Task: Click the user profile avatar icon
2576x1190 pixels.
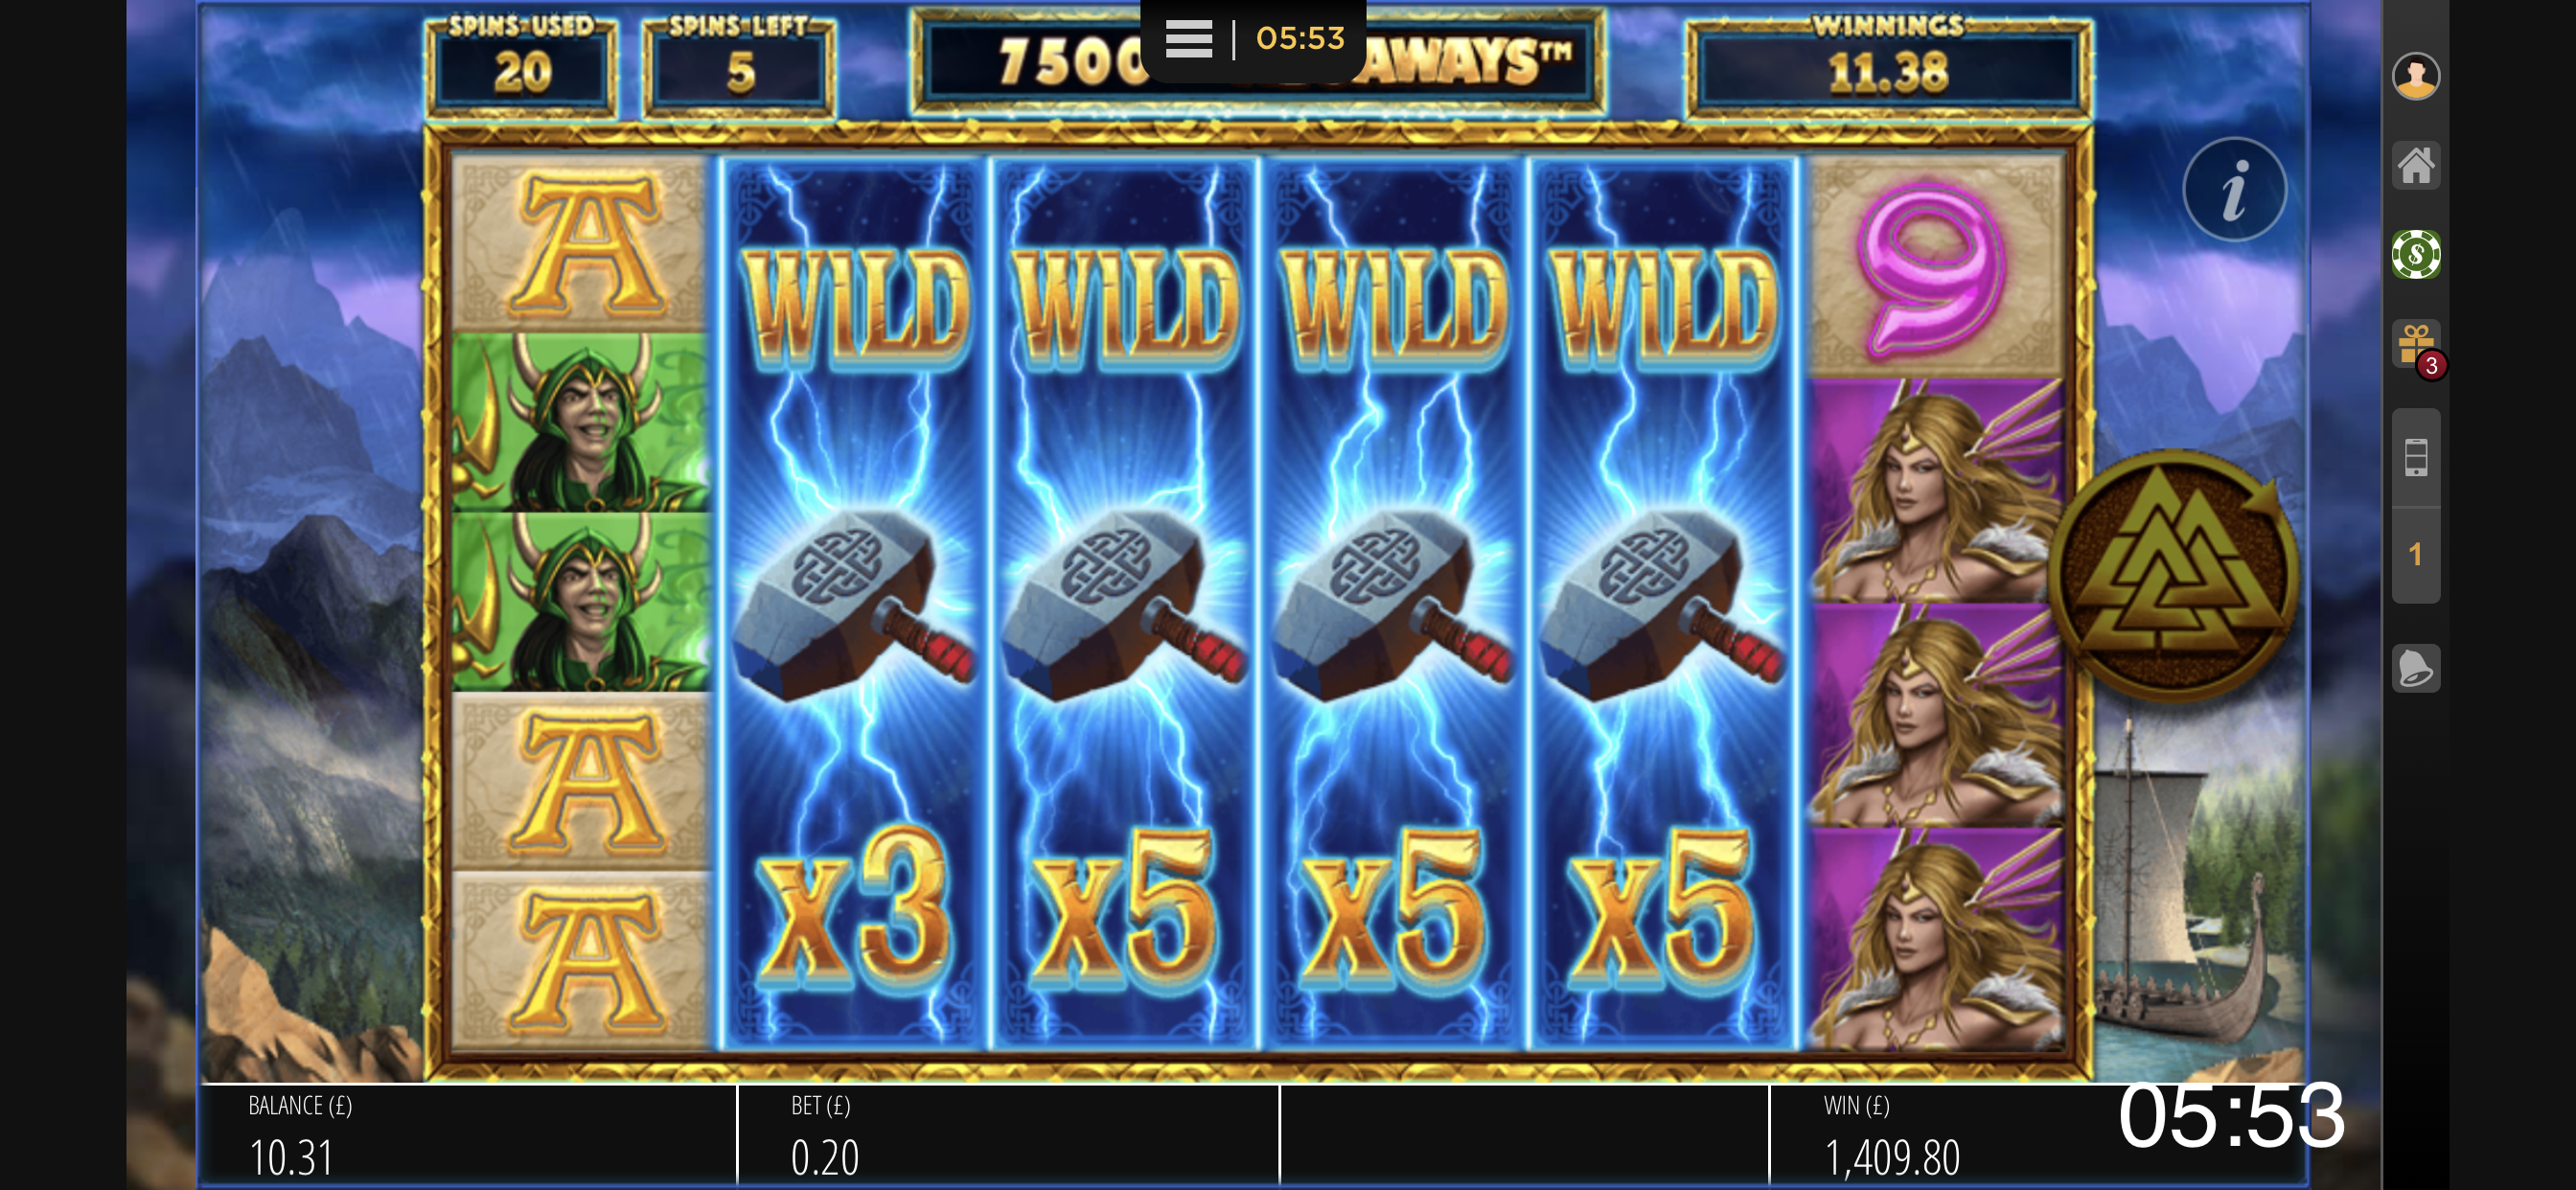Action: point(2415,76)
